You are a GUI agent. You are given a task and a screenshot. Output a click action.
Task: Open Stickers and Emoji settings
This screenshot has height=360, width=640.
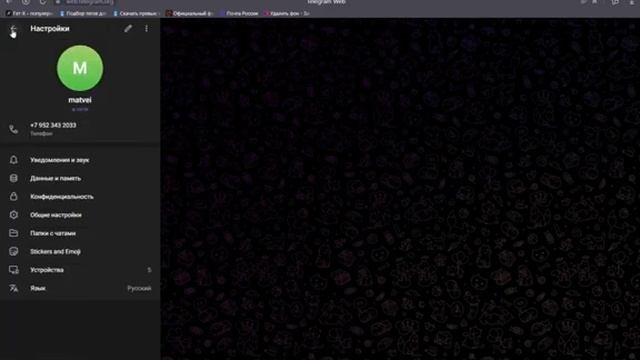point(80,252)
